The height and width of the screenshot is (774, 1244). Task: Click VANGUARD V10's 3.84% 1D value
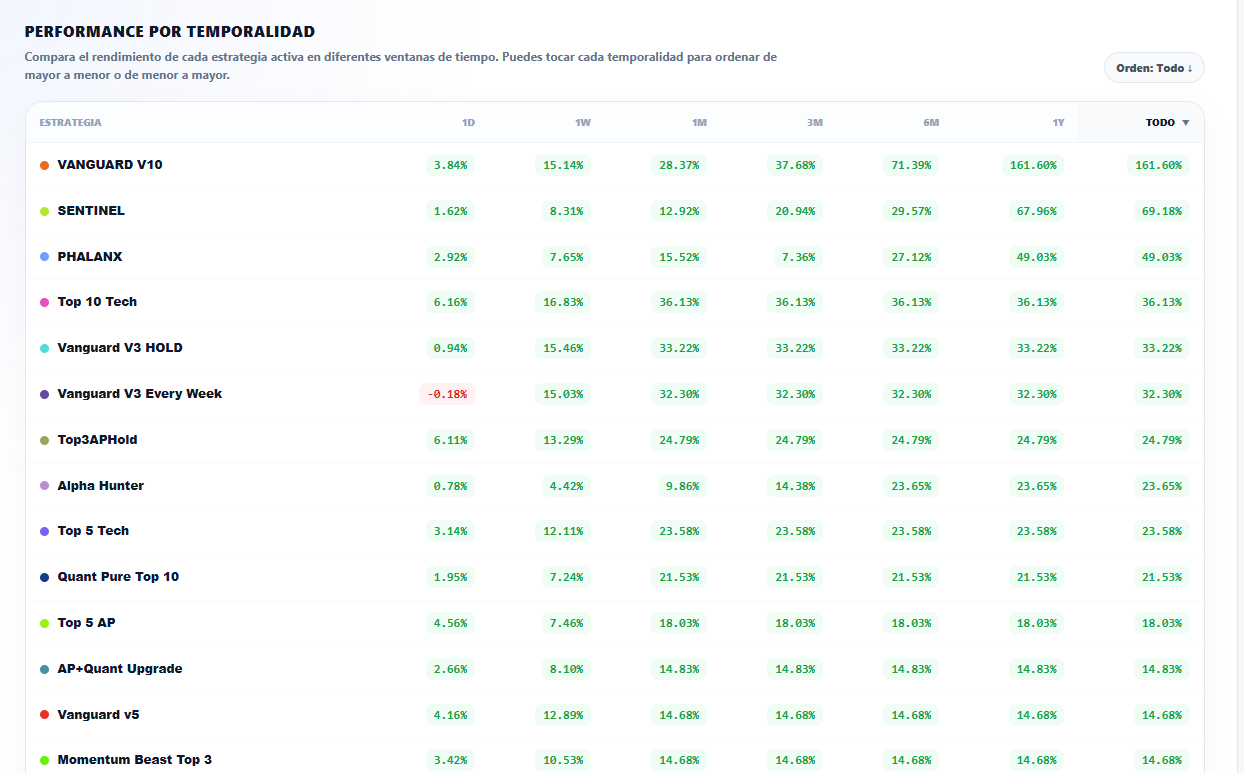click(451, 165)
